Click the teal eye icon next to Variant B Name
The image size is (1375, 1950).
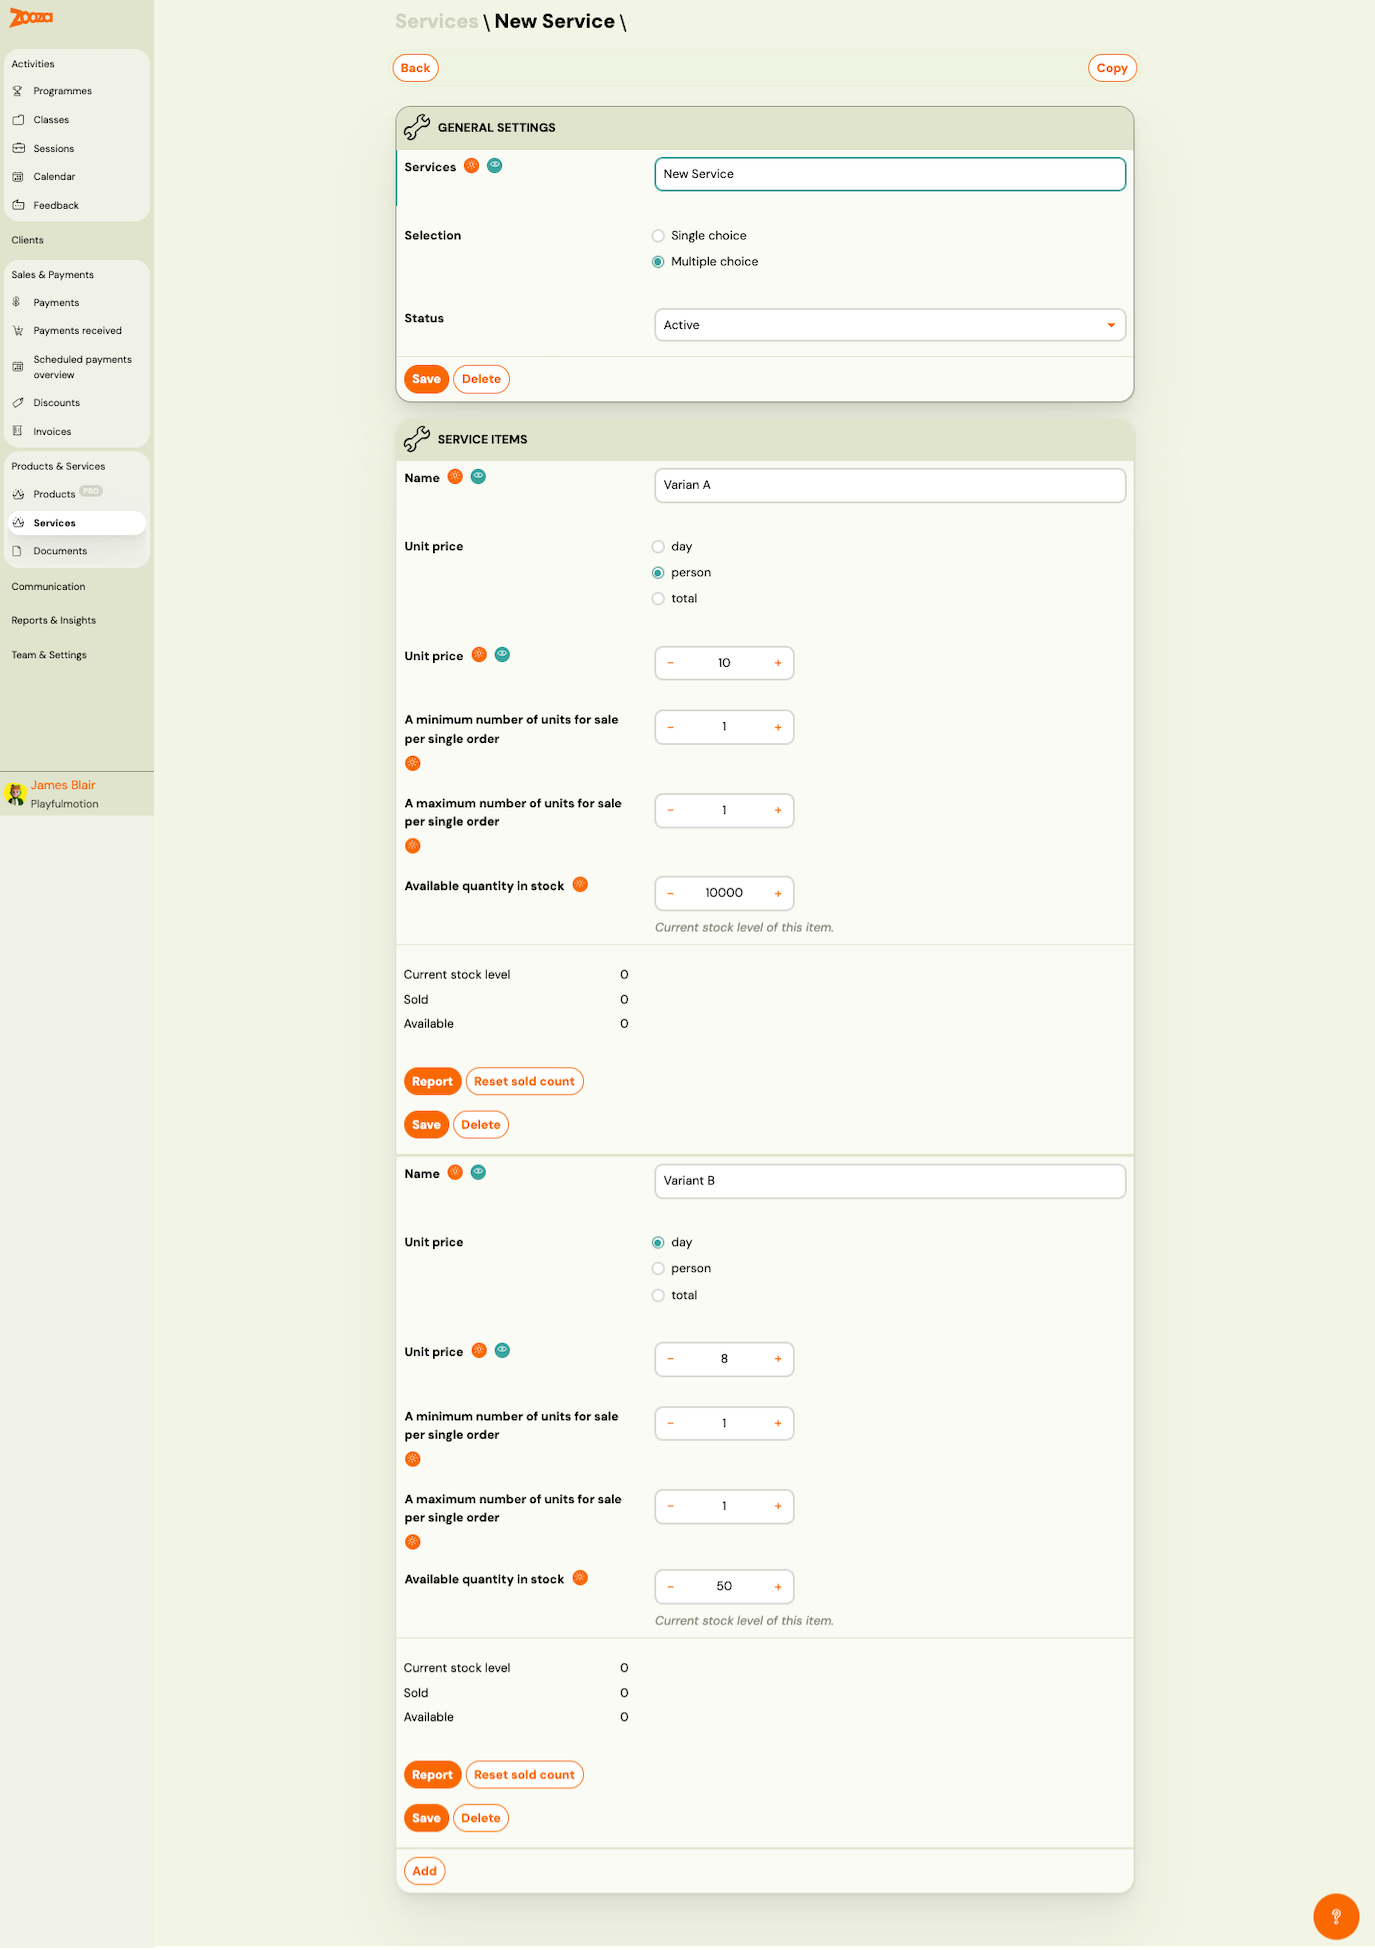tap(479, 1172)
